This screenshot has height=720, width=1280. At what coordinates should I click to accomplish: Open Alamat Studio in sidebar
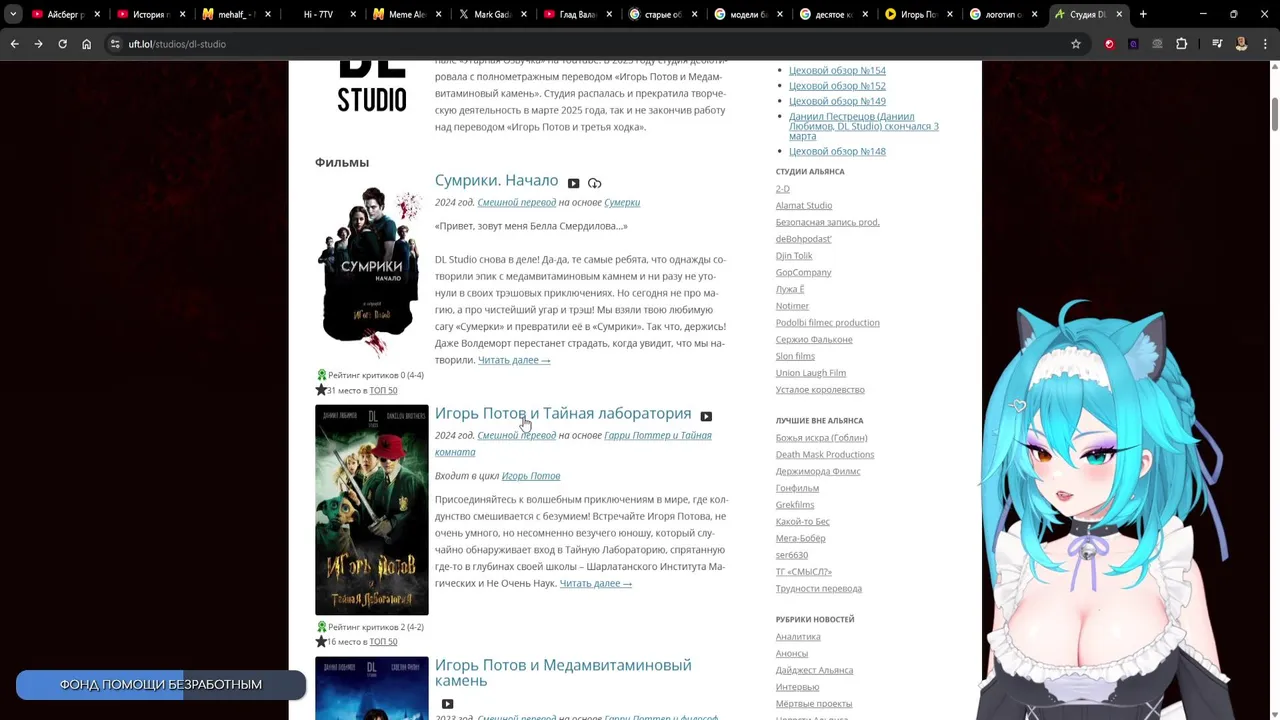[x=804, y=206]
